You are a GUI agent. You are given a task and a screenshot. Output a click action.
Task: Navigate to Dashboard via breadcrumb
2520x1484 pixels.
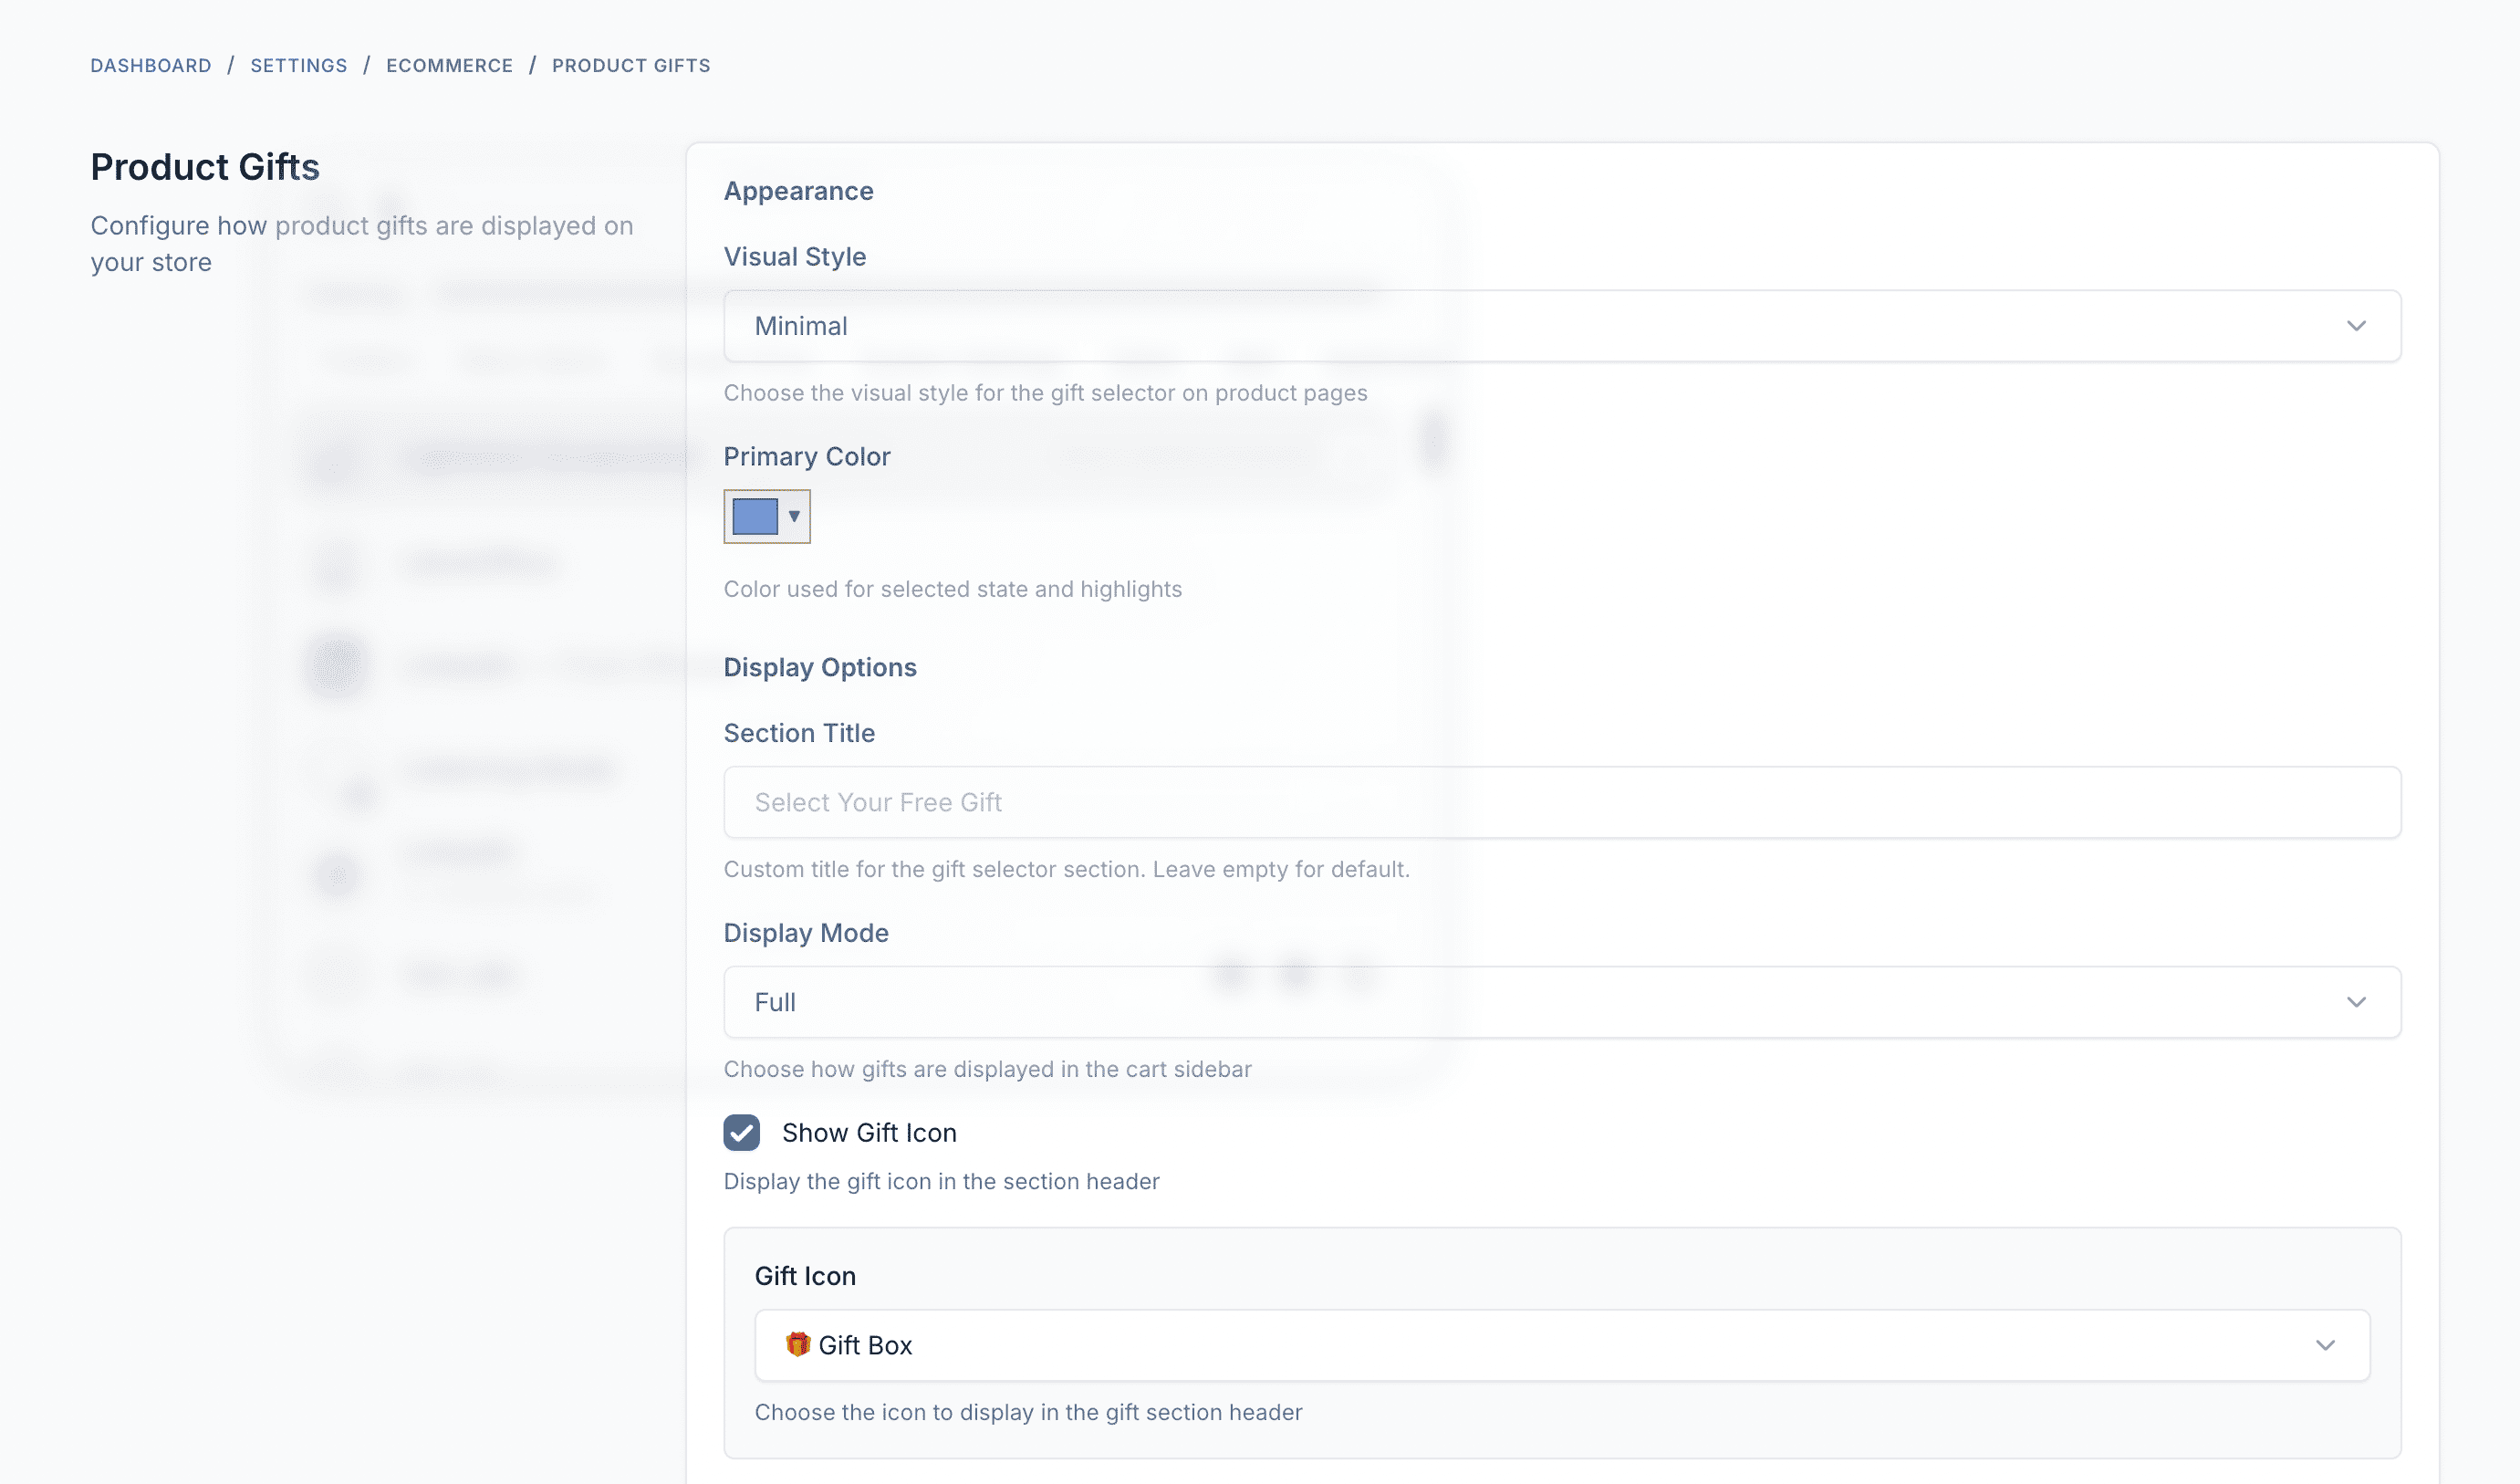pos(150,64)
